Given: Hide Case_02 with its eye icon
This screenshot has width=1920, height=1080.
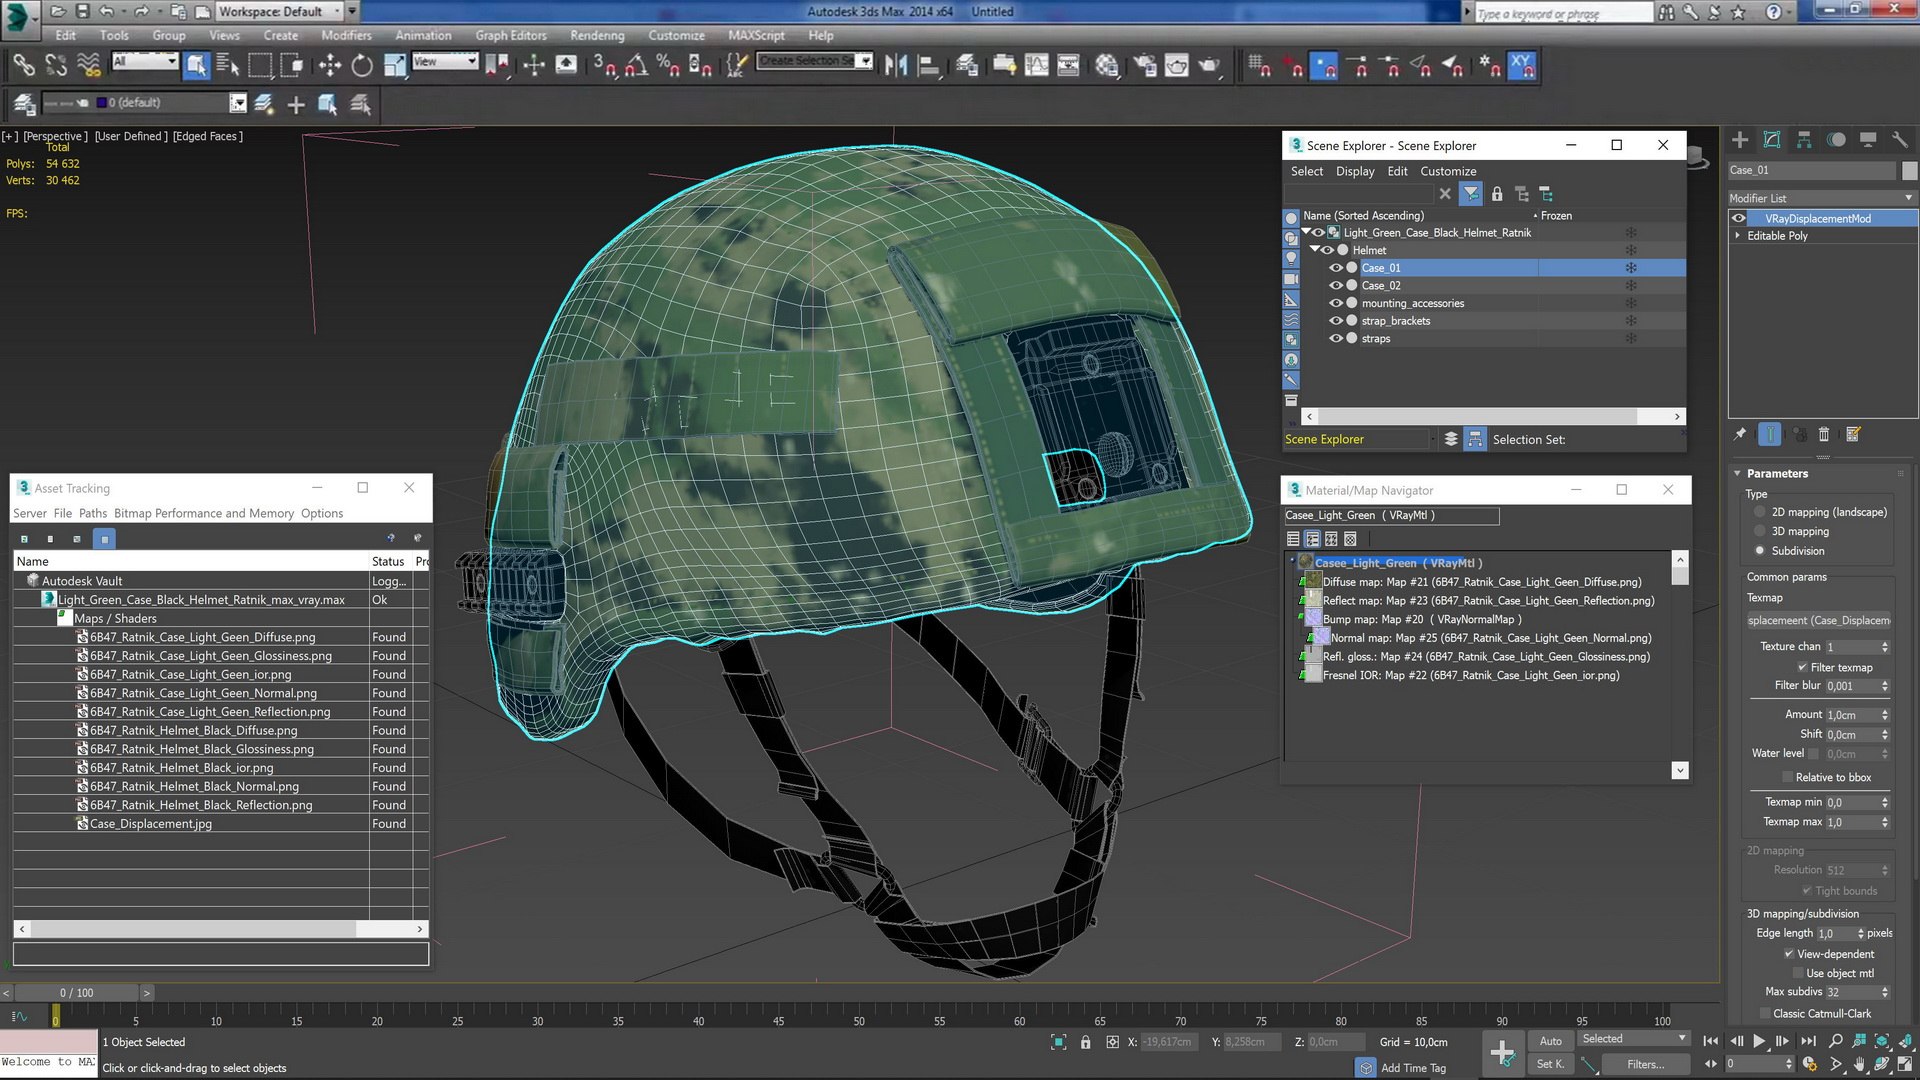Looking at the screenshot, I should pos(1336,286).
